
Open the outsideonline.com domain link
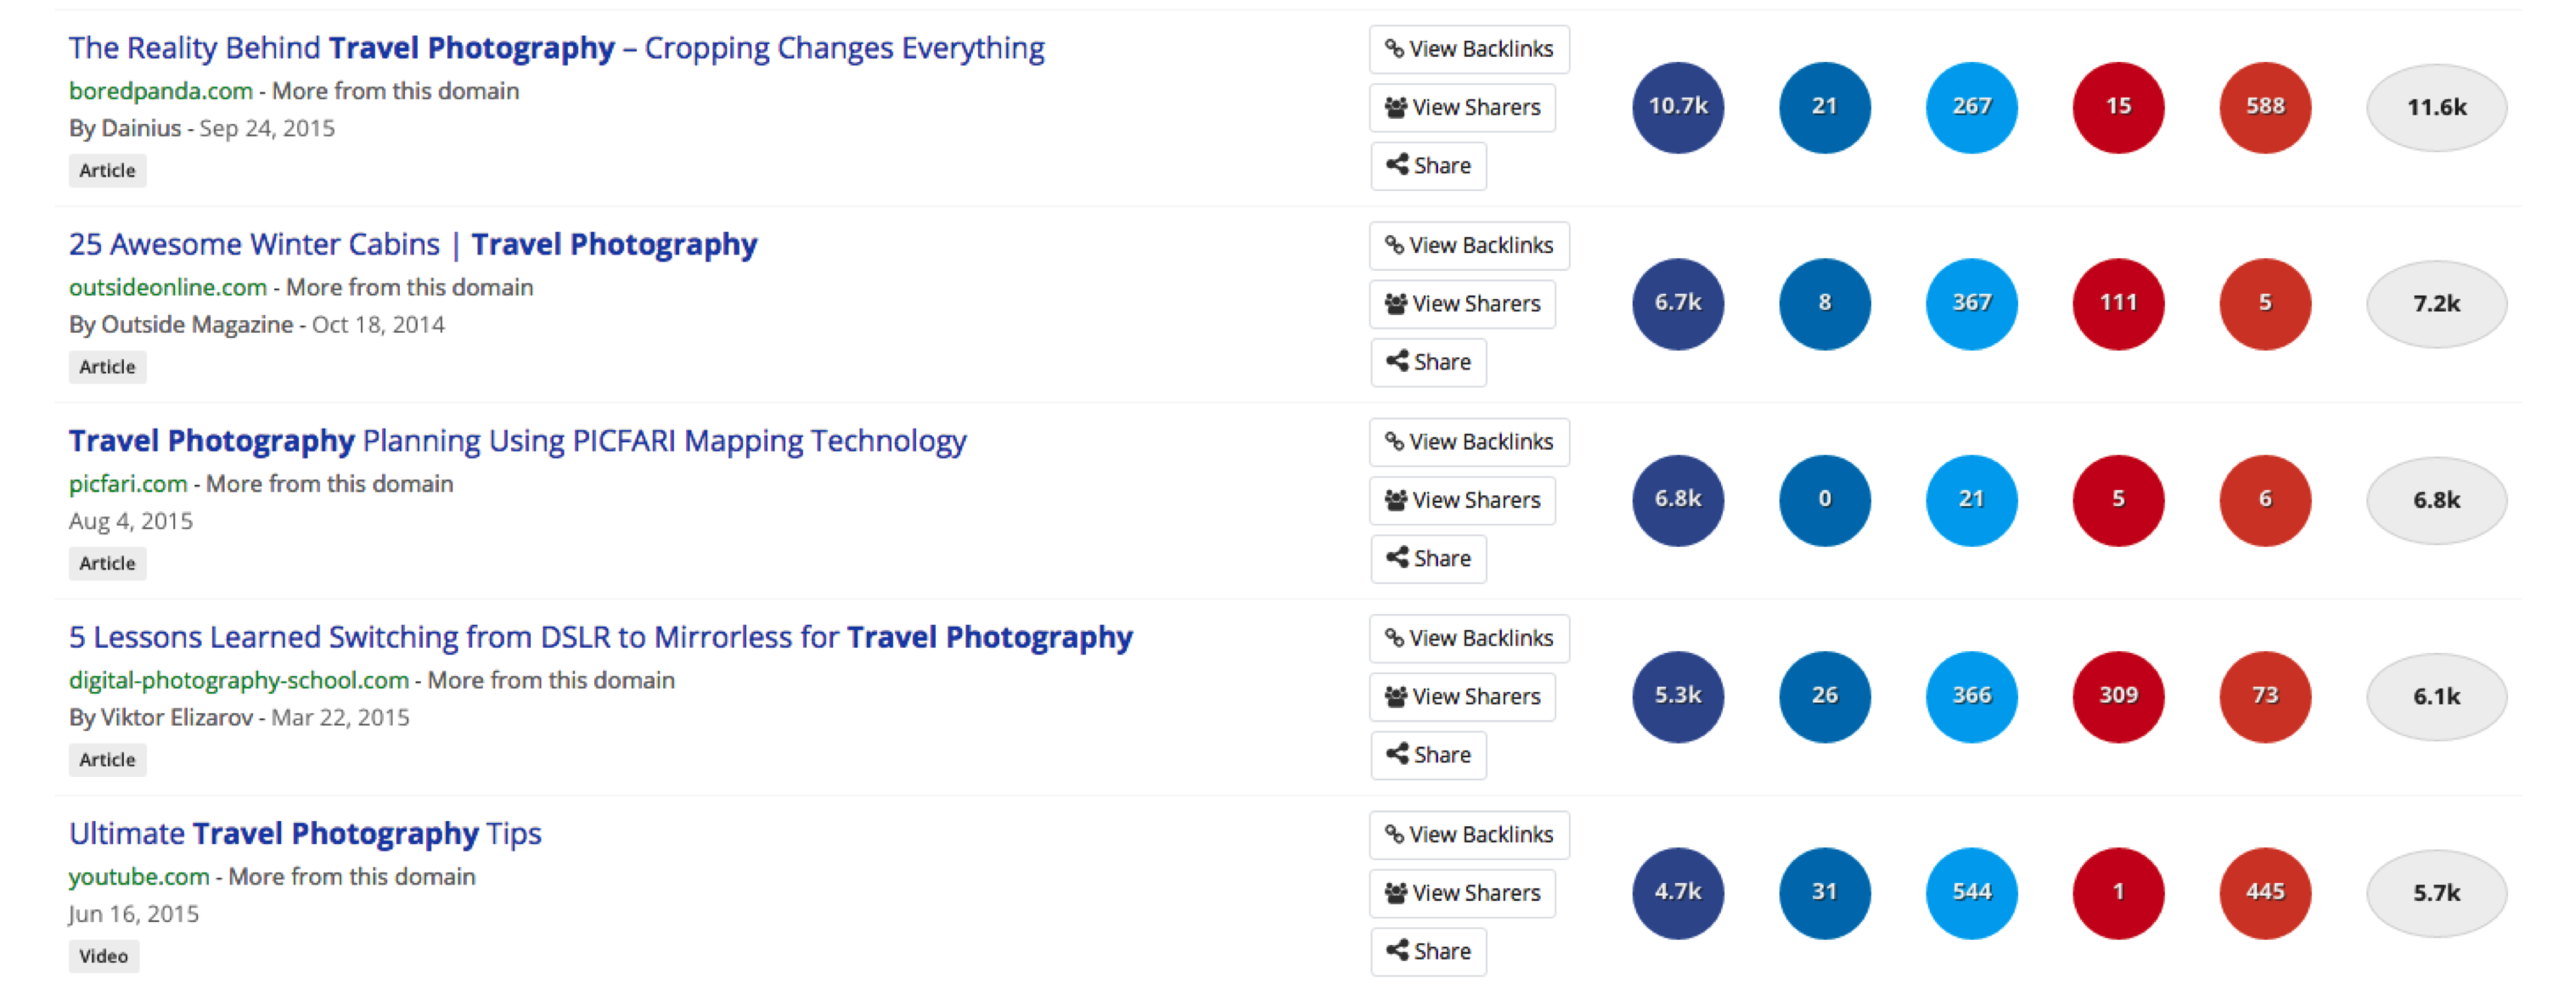click(168, 287)
